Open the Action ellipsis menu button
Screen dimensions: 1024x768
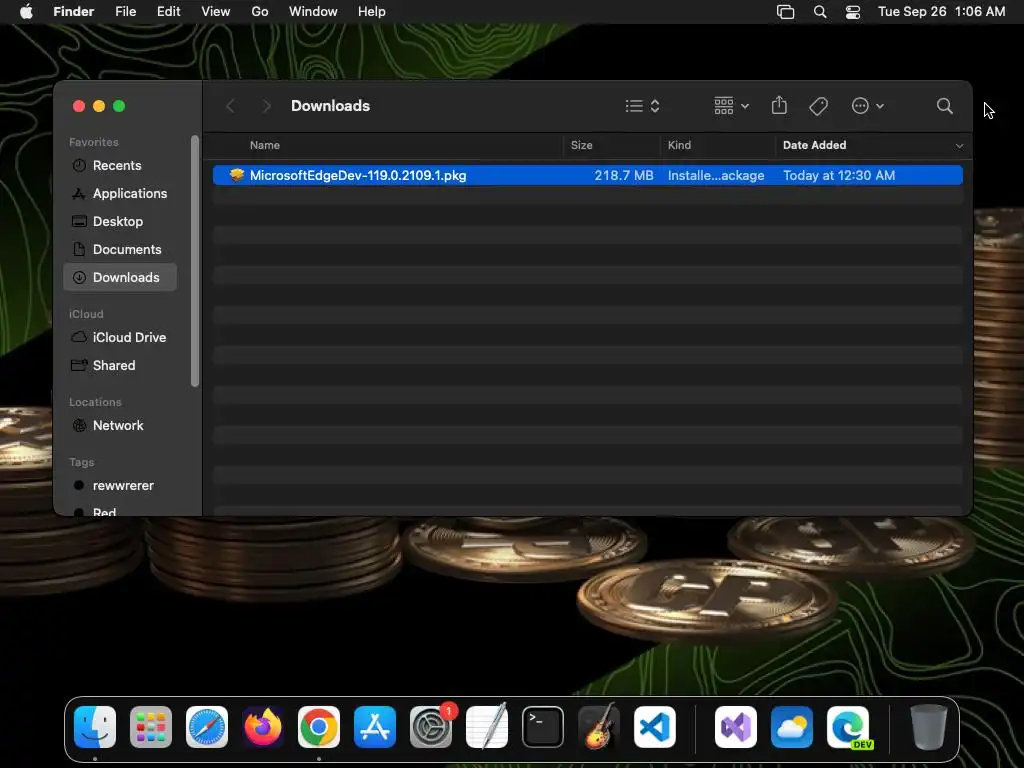867,106
